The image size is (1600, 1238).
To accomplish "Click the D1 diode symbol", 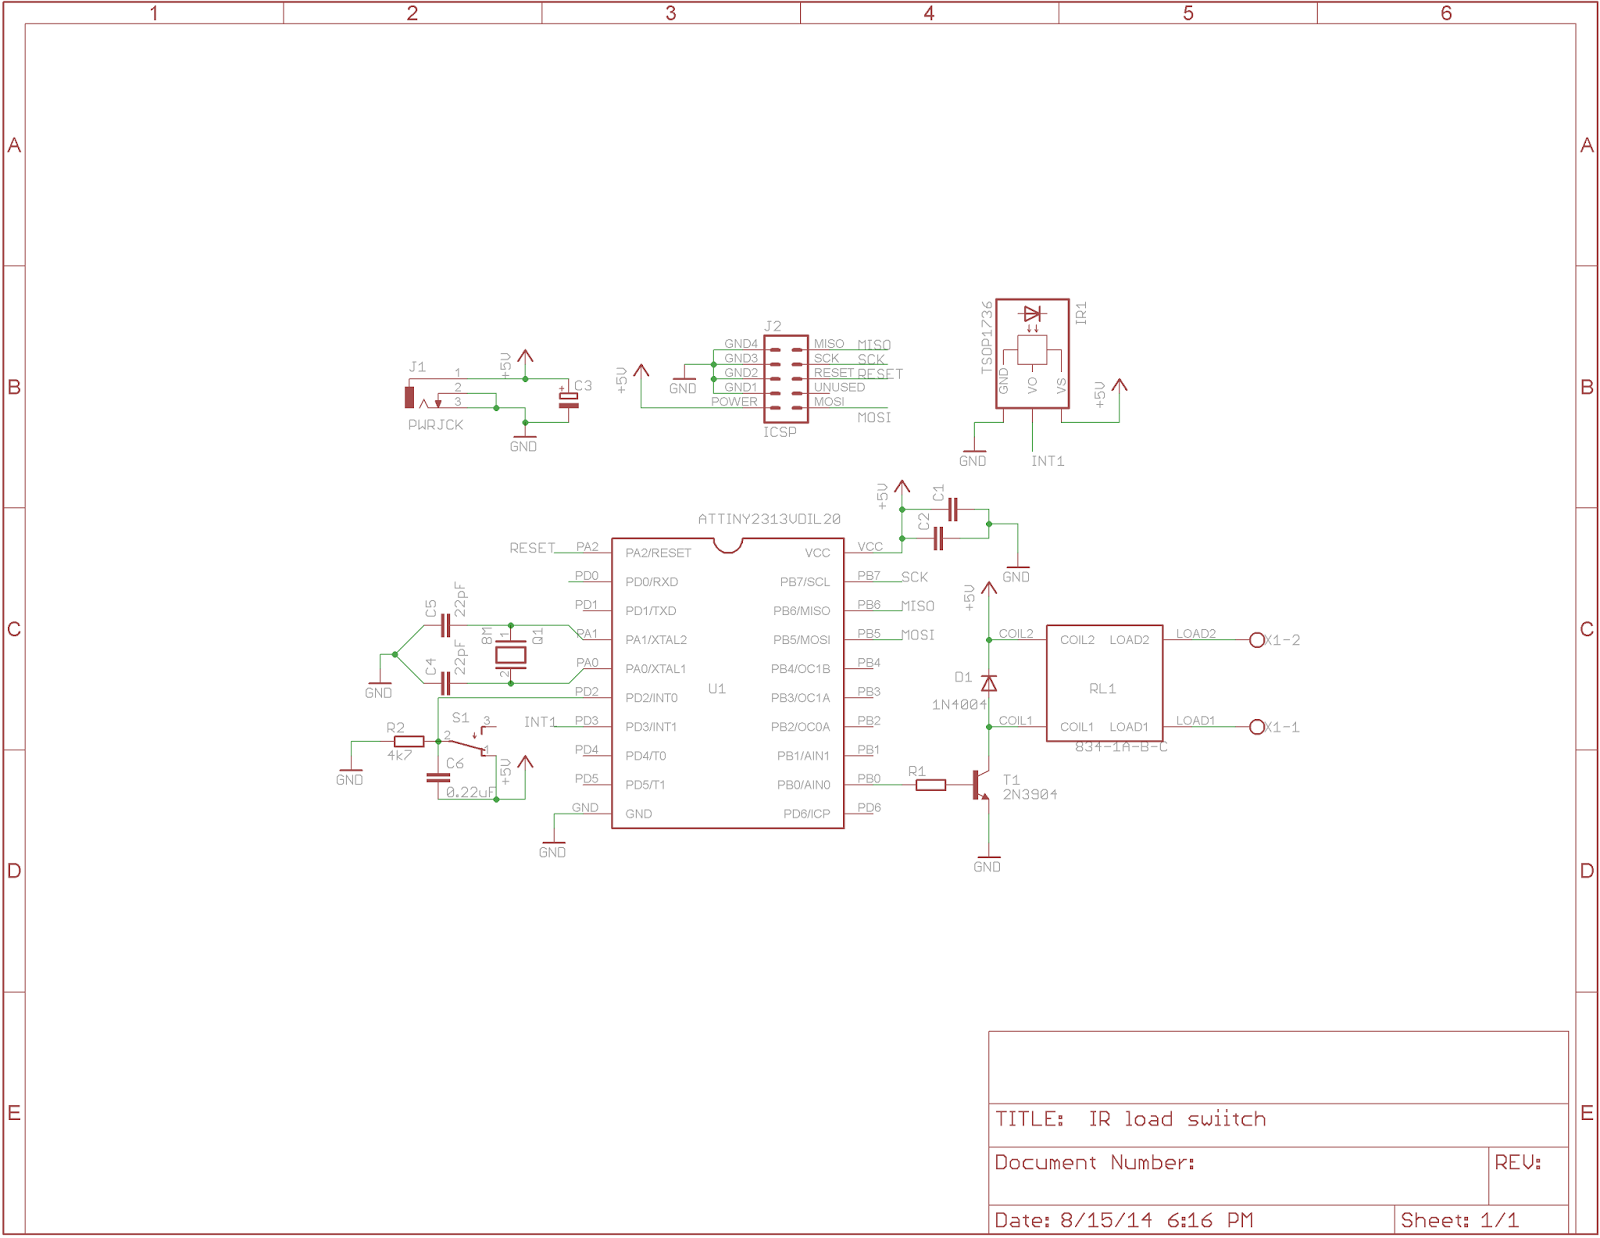I will point(989,684).
